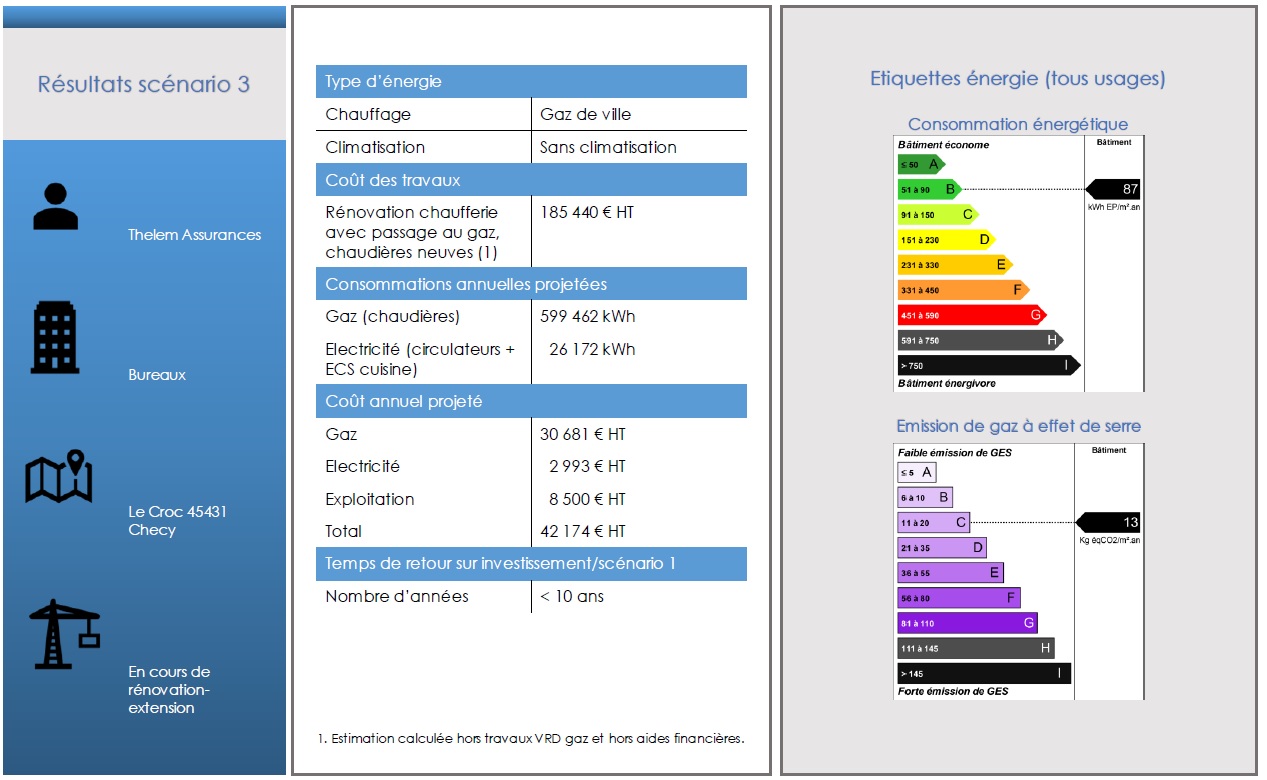Click the 'Type d'énergie' header row
This screenshot has height=780, width=1267.
tap(531, 82)
